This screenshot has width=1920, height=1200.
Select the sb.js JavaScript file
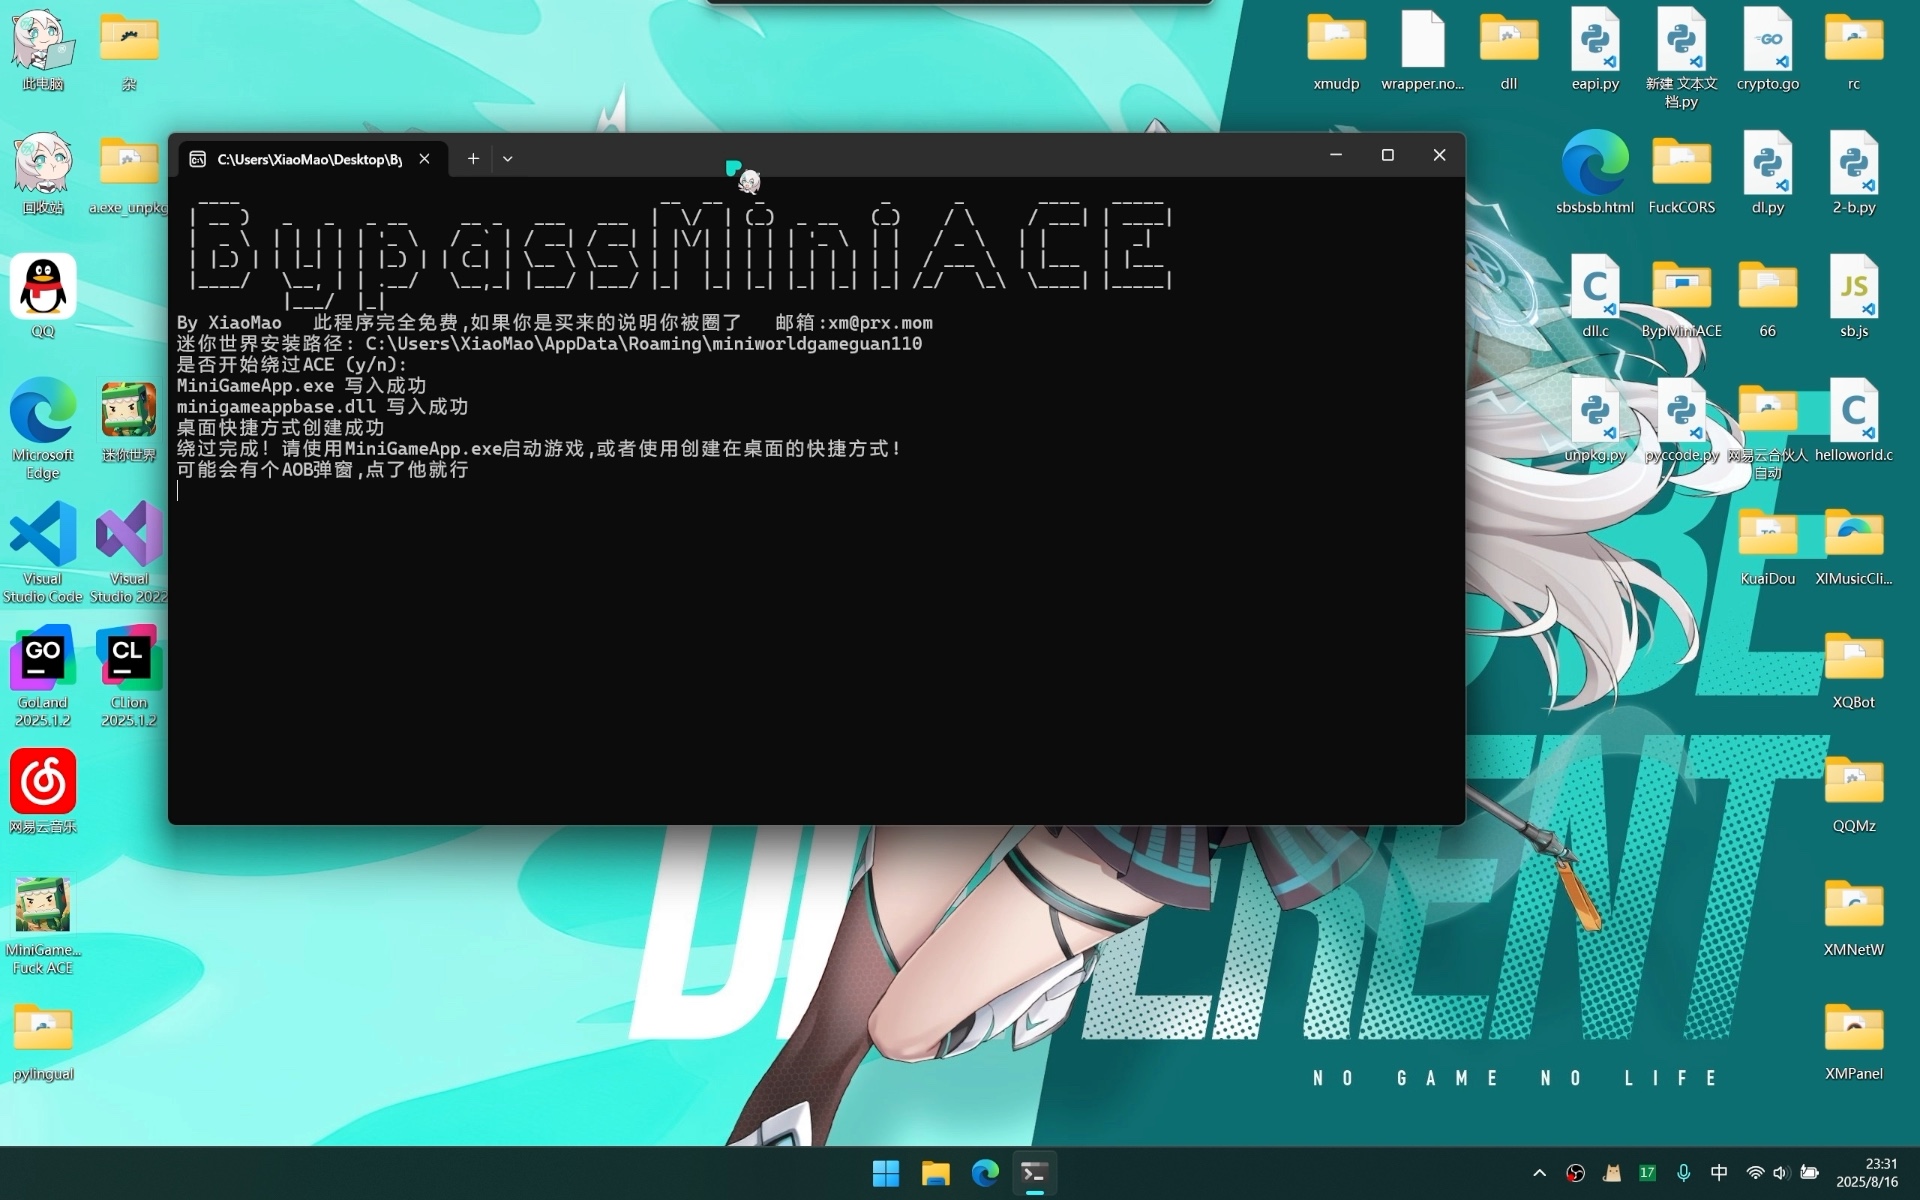click(1854, 296)
